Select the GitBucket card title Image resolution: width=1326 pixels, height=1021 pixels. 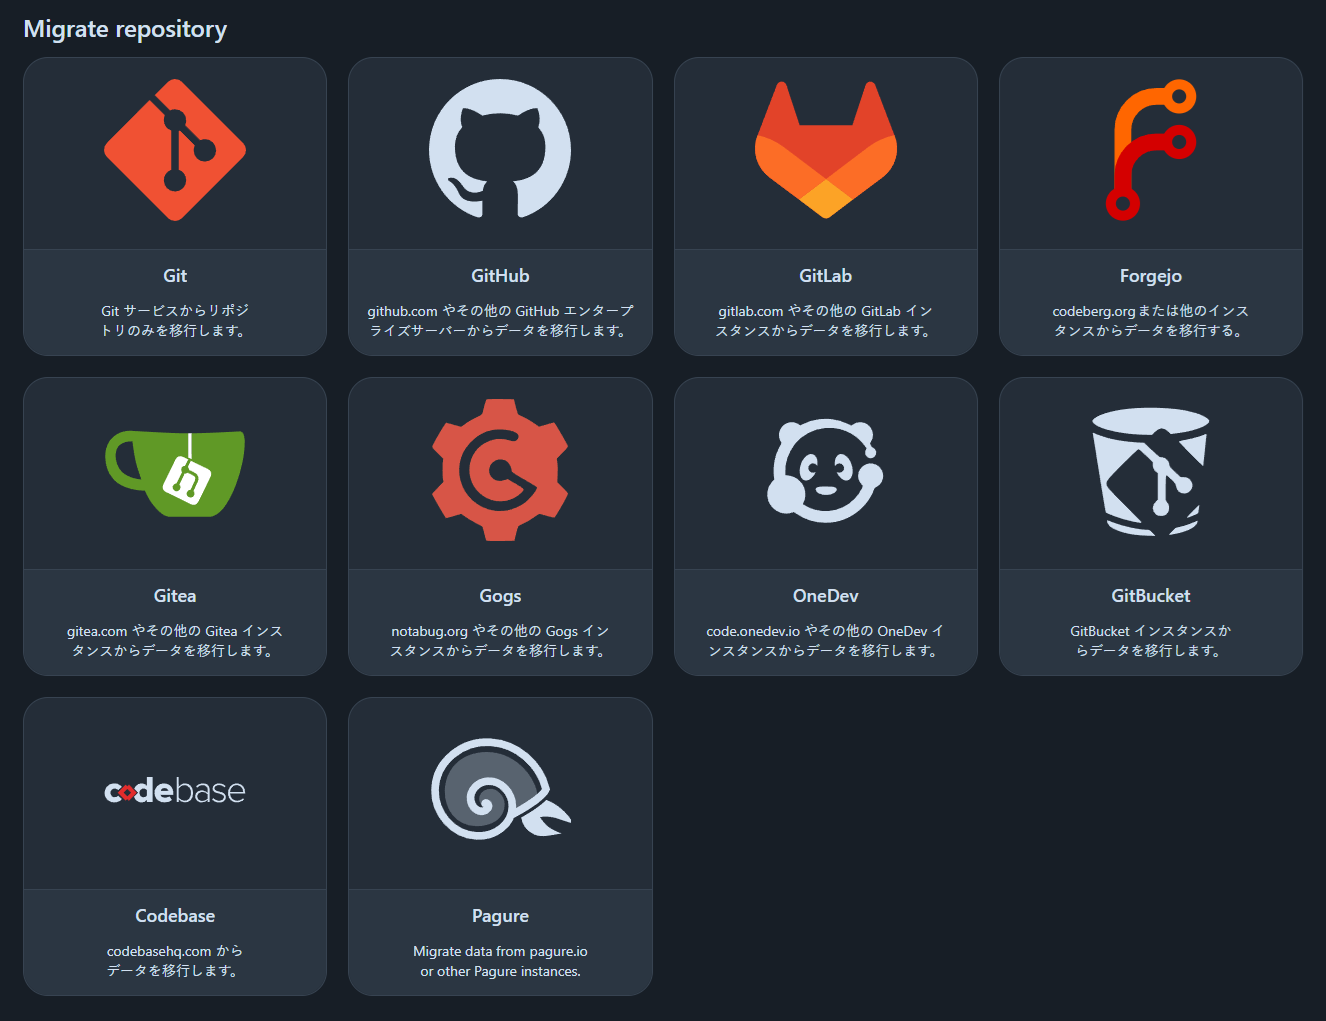pos(1151,596)
